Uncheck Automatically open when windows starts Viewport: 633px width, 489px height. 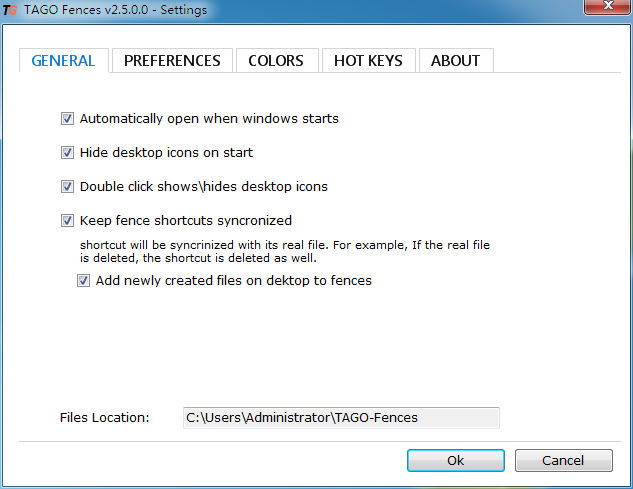(x=67, y=119)
